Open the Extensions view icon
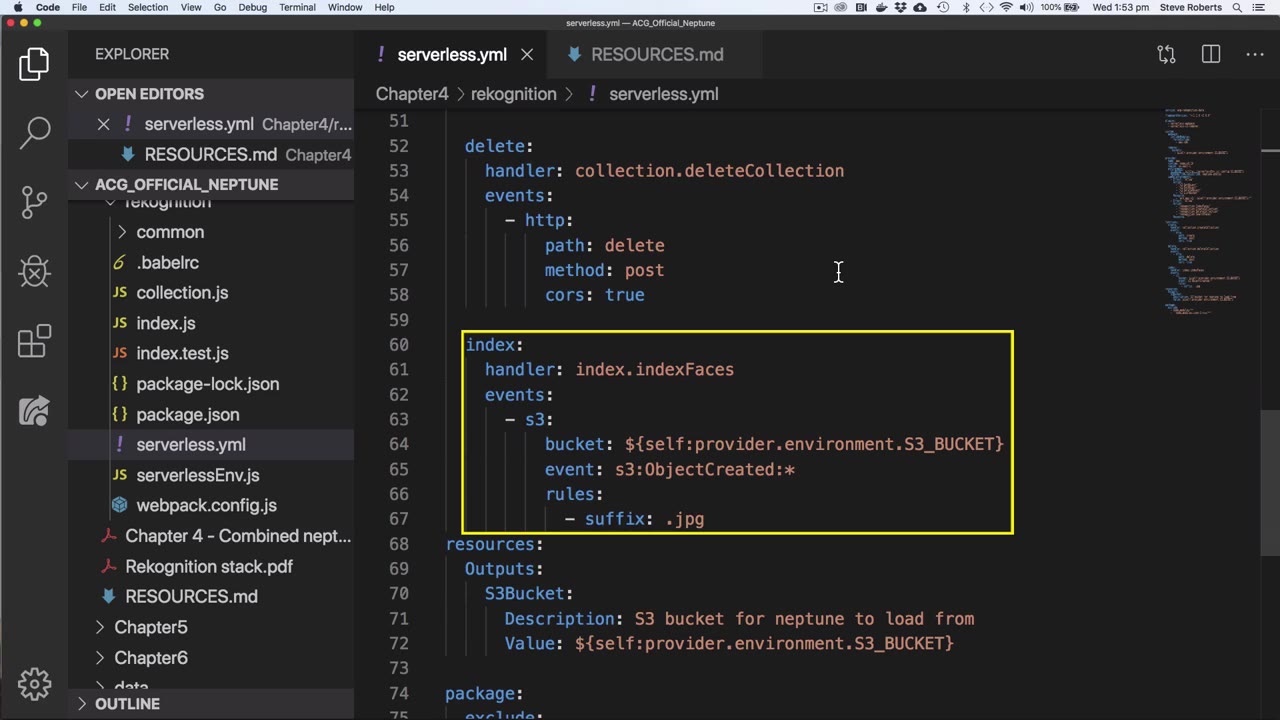This screenshot has width=1280, height=720. [35, 341]
